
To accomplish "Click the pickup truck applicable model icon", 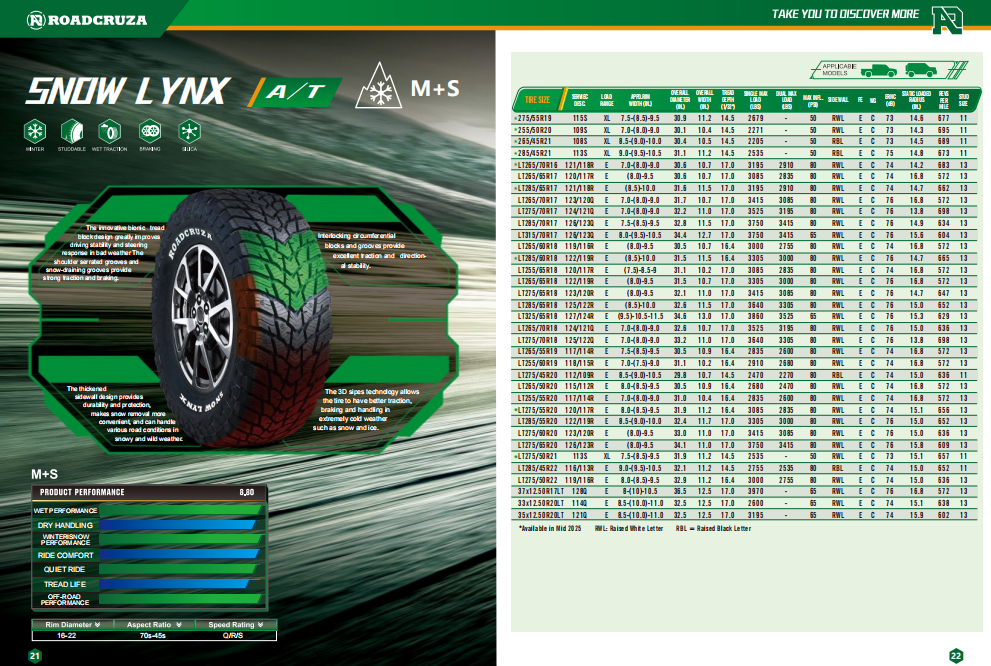I will pos(879,70).
